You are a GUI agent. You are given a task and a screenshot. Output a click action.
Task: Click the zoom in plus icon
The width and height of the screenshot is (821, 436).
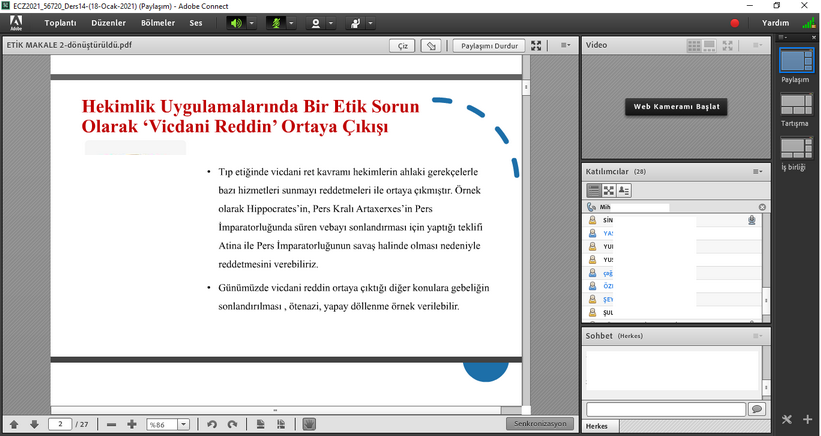[132, 425]
